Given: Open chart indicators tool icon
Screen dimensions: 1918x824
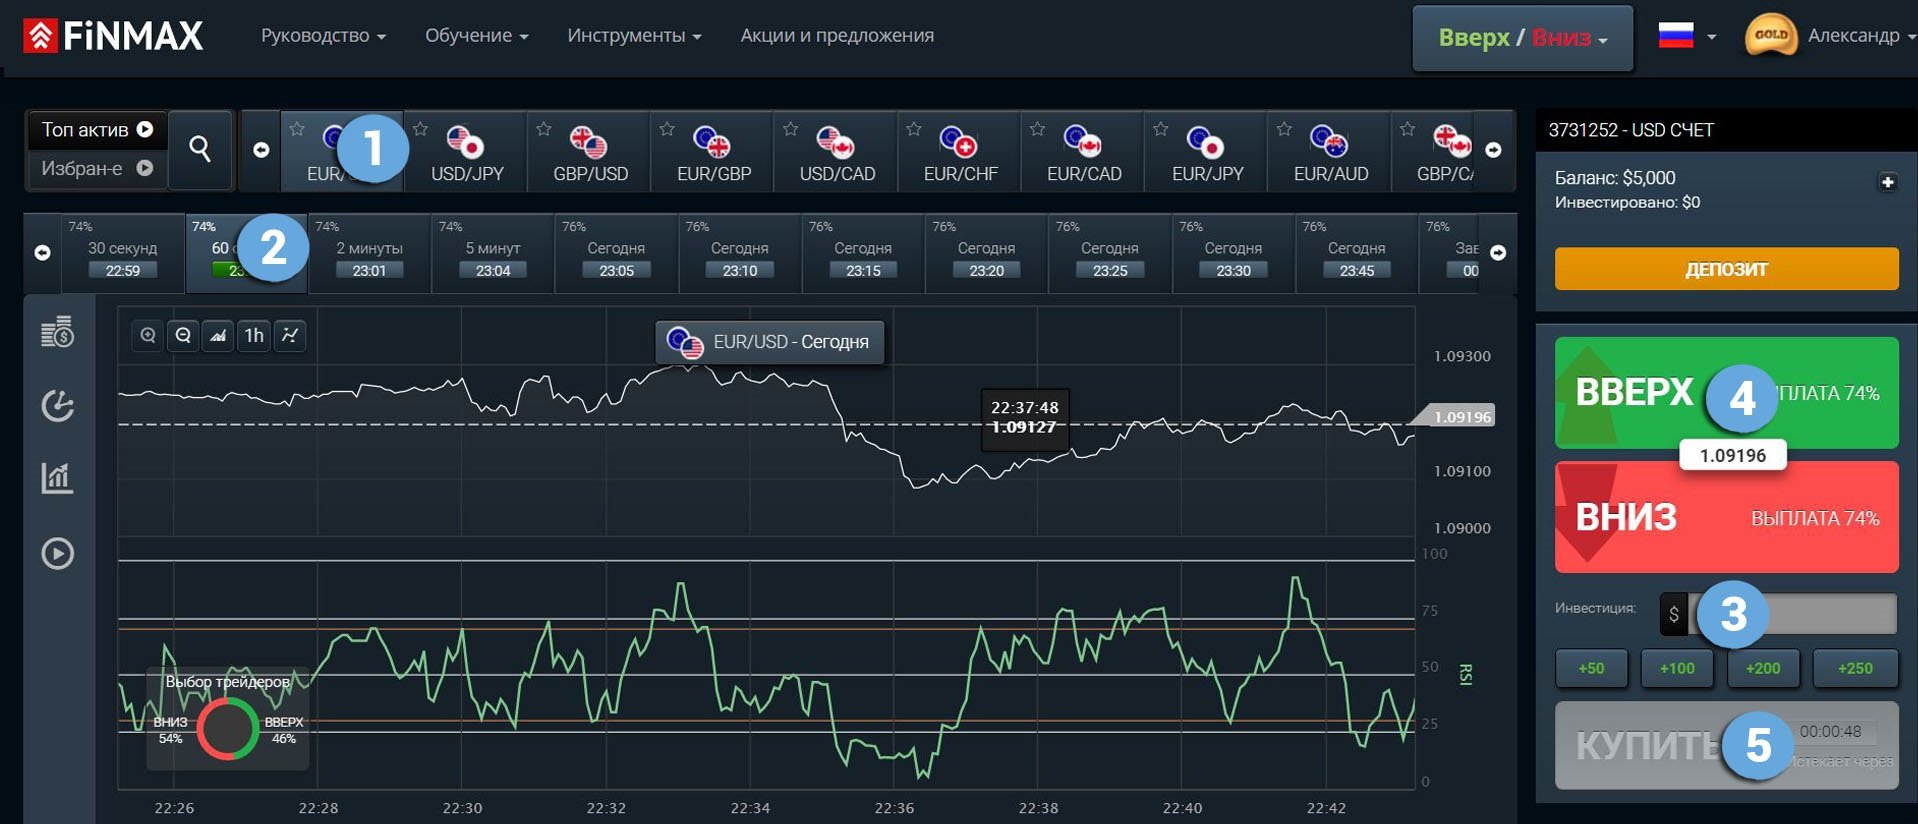Looking at the screenshot, I should pos(290,336).
